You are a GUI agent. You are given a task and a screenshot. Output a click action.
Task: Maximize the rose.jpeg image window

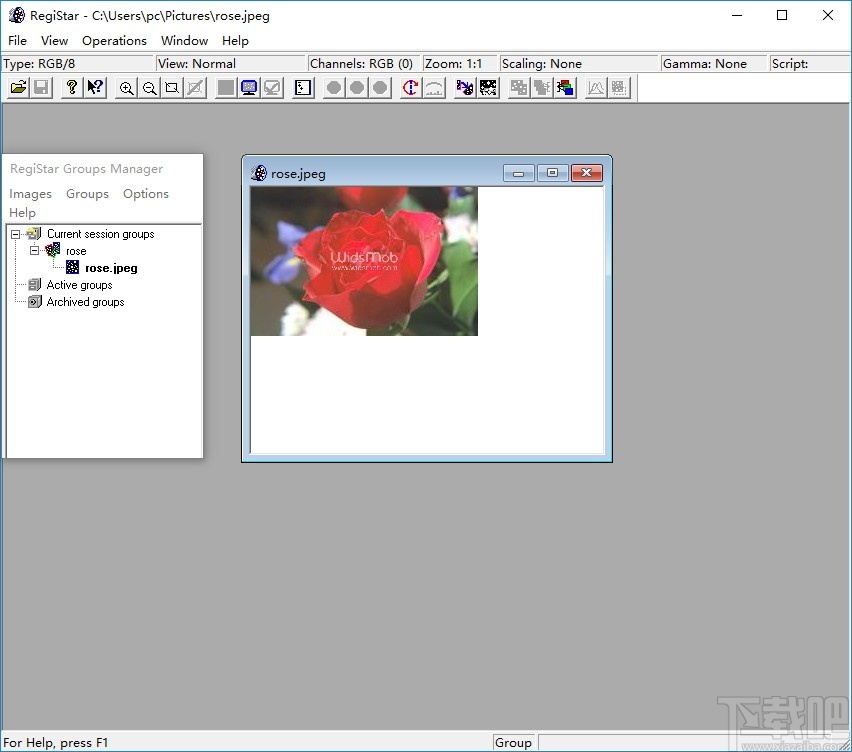(x=552, y=173)
